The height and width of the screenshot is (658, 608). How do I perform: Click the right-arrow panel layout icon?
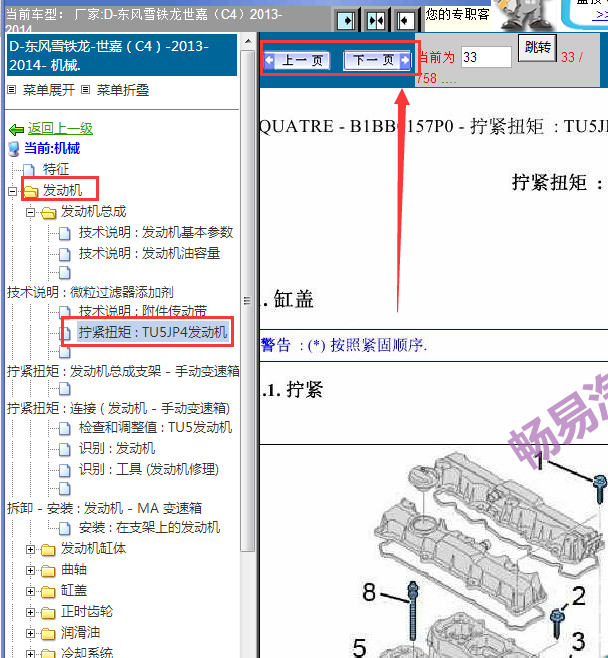pos(346,20)
